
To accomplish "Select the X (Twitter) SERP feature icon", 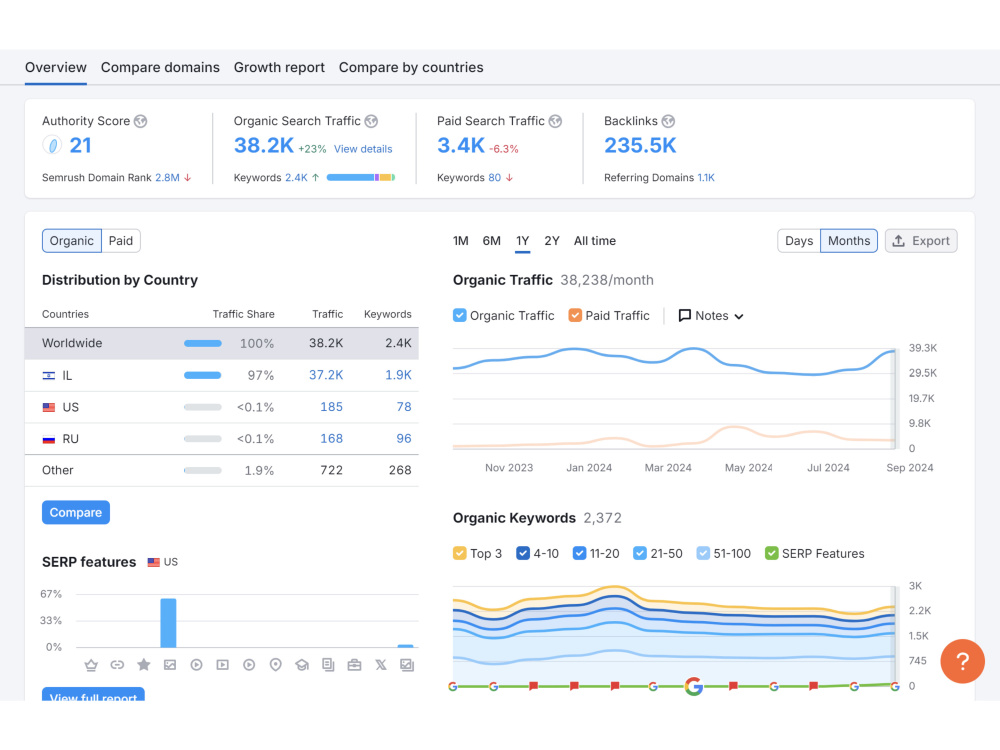I will click(x=381, y=665).
